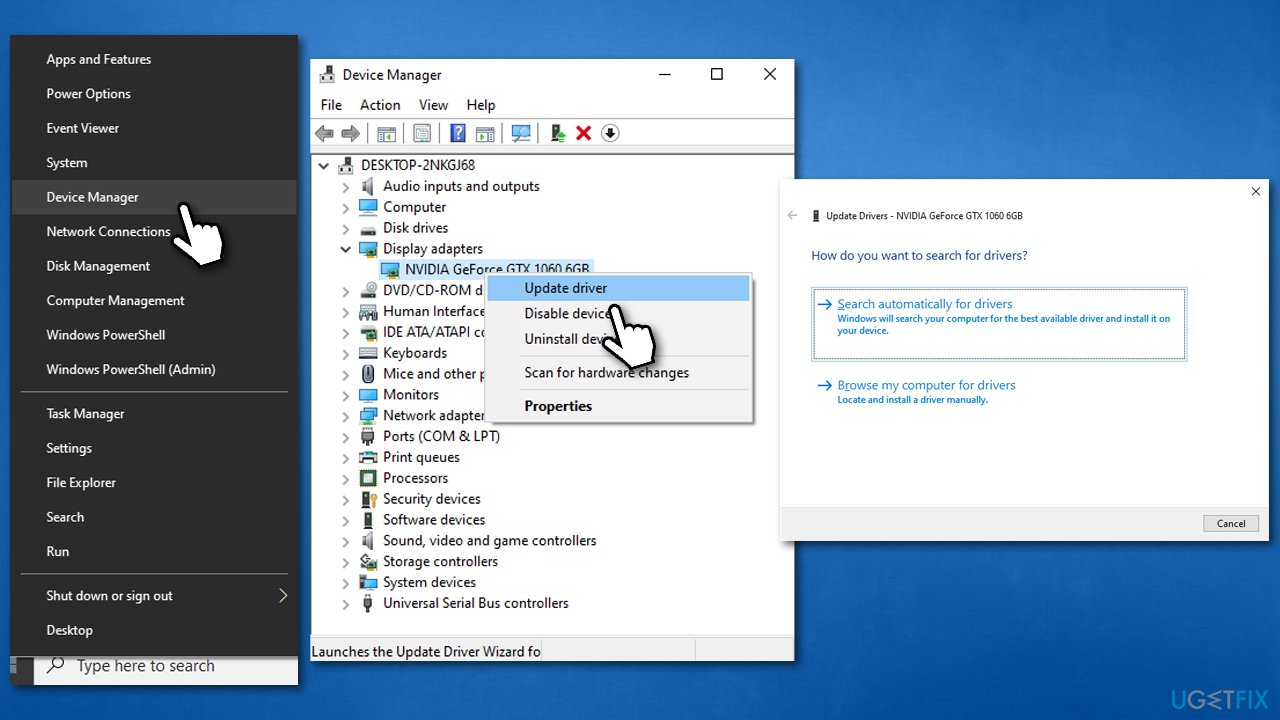This screenshot has height=720, width=1280.
Task: Click Search automatically for drivers
Action: (925, 304)
